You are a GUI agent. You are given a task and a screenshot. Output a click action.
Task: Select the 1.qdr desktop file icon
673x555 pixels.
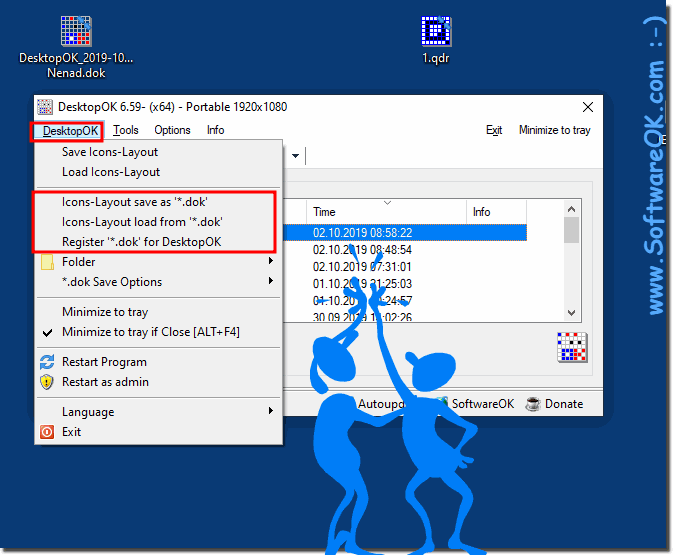pyautogui.click(x=436, y=31)
